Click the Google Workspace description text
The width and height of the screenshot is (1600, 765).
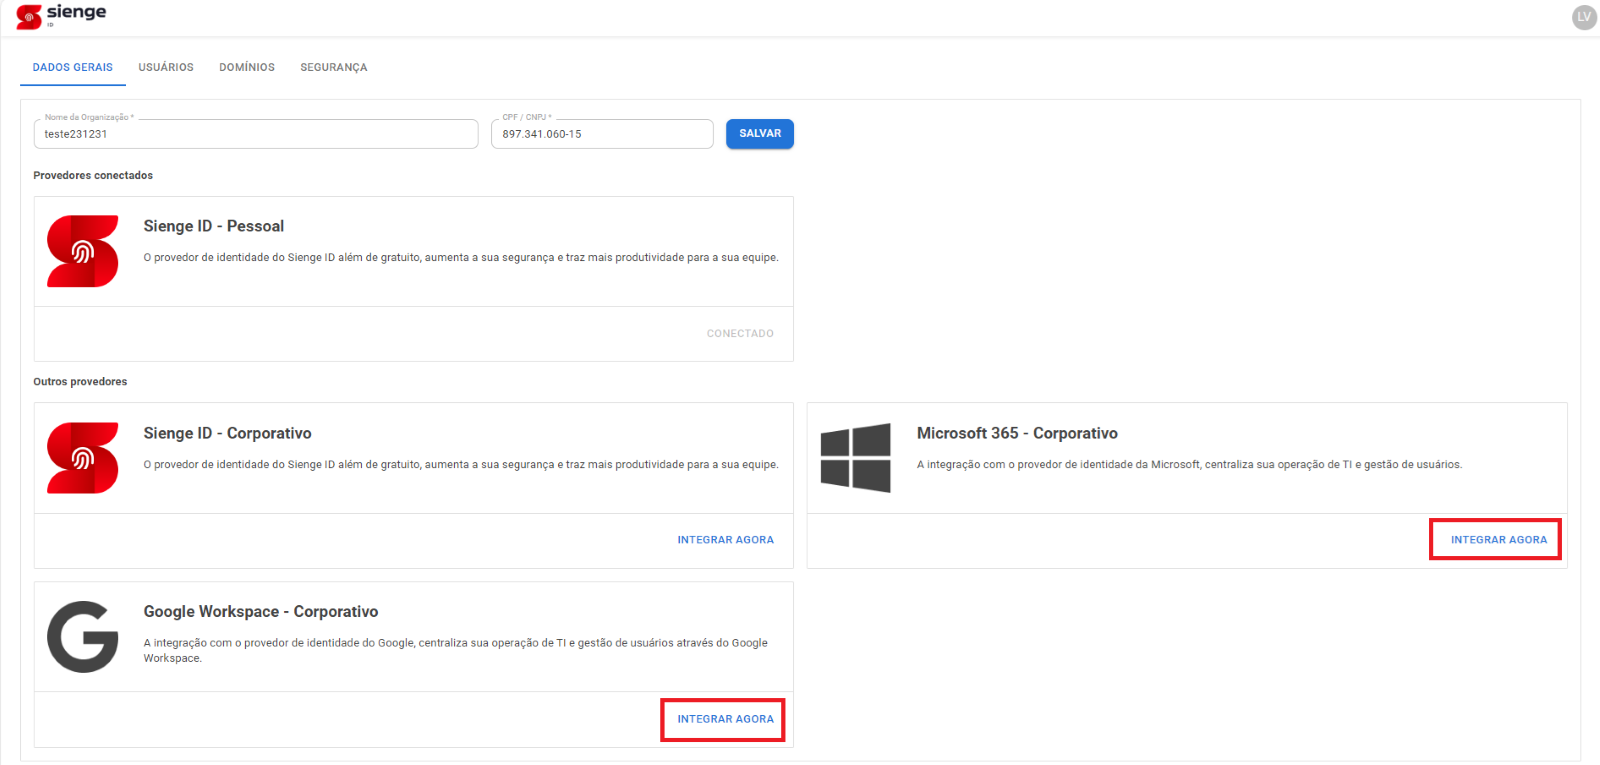coord(455,650)
